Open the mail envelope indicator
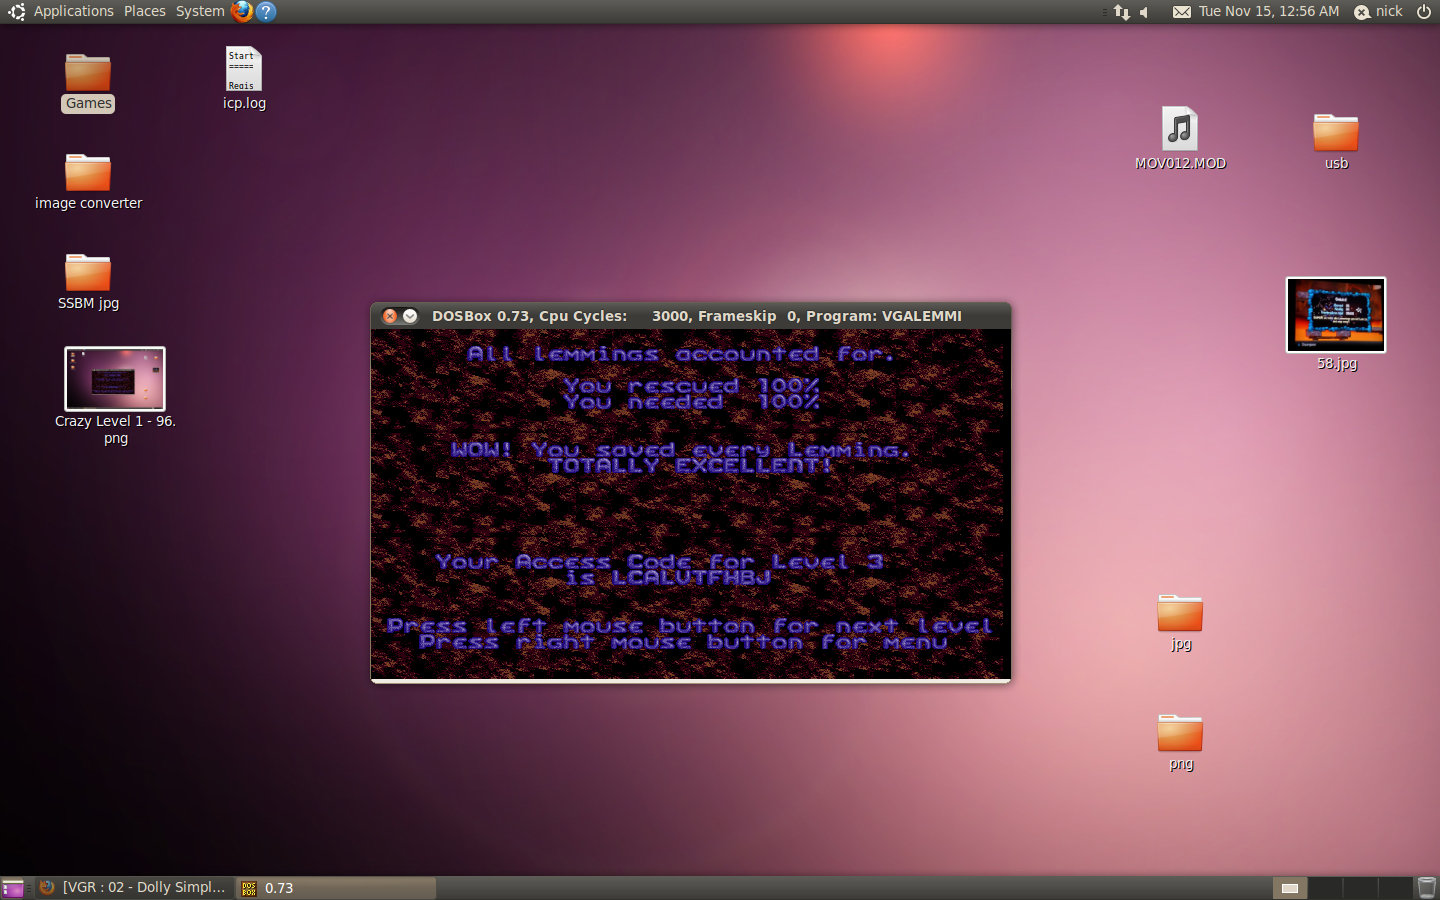The width and height of the screenshot is (1440, 900). point(1181,12)
